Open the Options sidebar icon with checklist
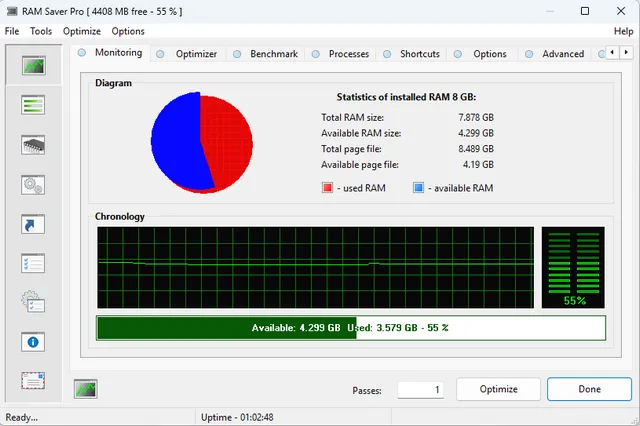The width and height of the screenshot is (640, 426). pyautogui.click(x=33, y=263)
